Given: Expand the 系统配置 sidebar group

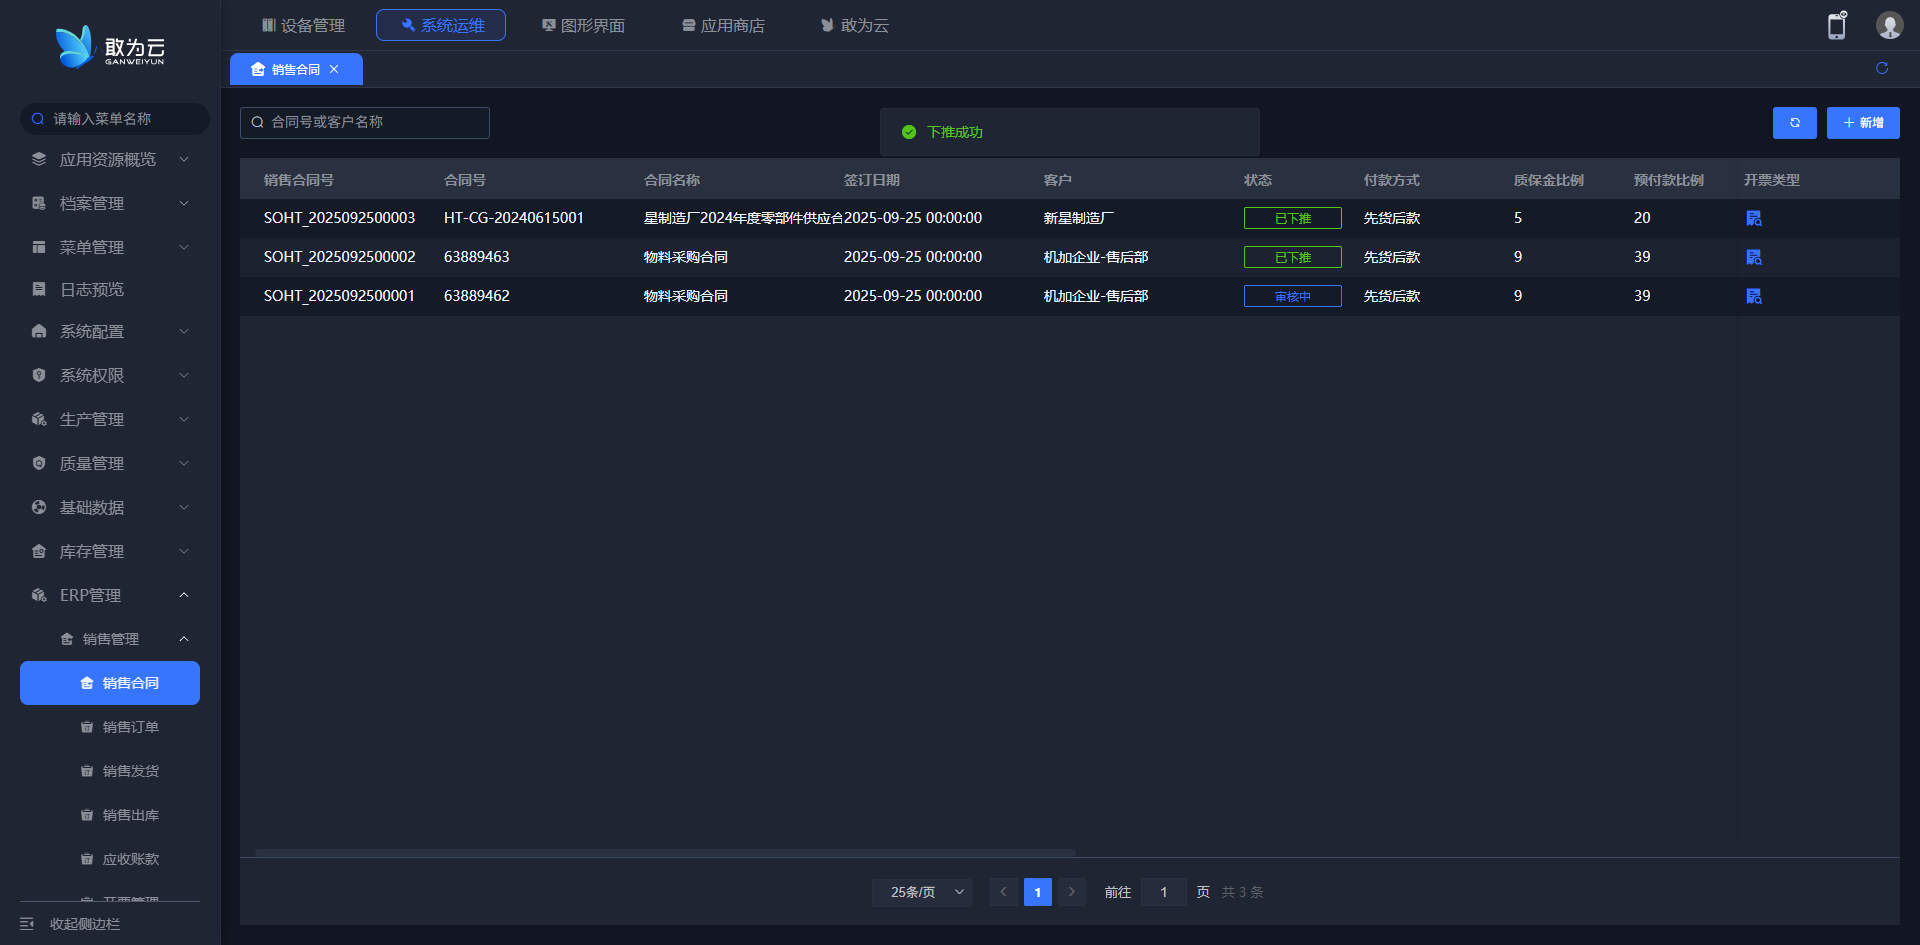Looking at the screenshot, I should (x=110, y=331).
